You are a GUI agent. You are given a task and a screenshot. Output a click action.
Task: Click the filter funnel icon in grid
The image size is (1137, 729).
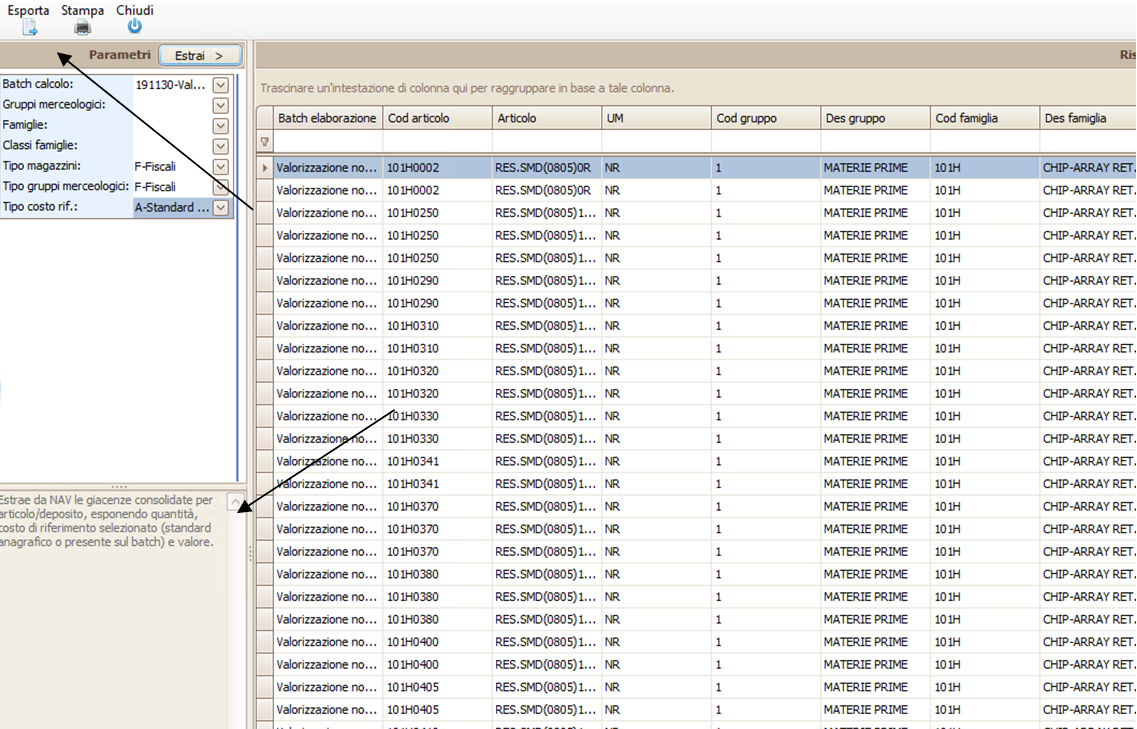tap(265, 143)
